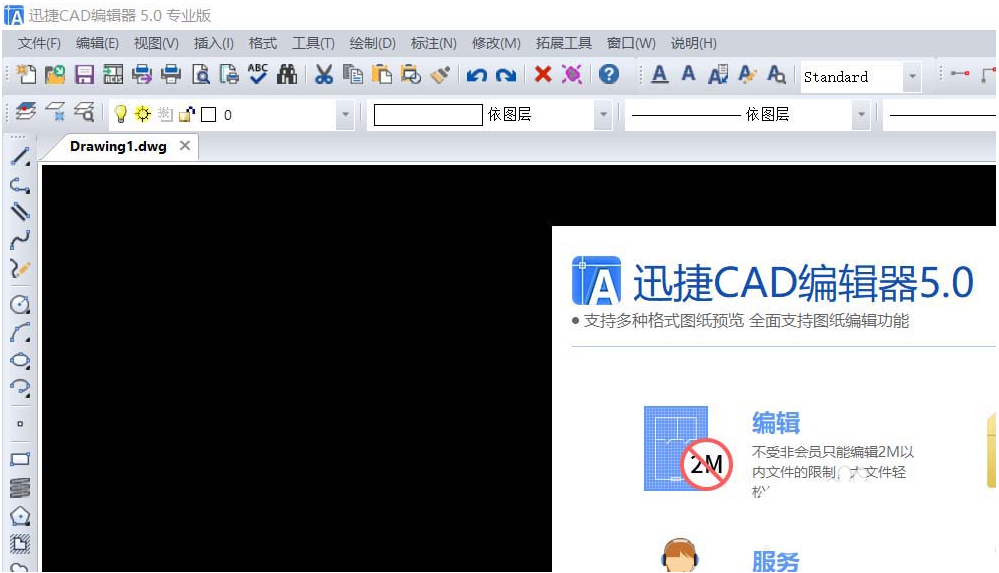The image size is (999, 573).
Task: Open the 拓展工具 menu
Action: [x=563, y=43]
